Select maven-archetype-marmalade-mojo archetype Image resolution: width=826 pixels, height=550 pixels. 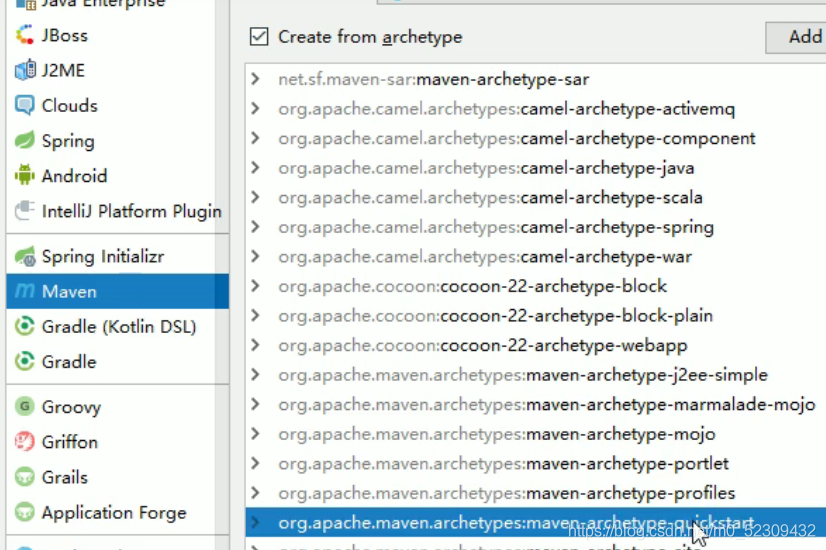[536, 404]
